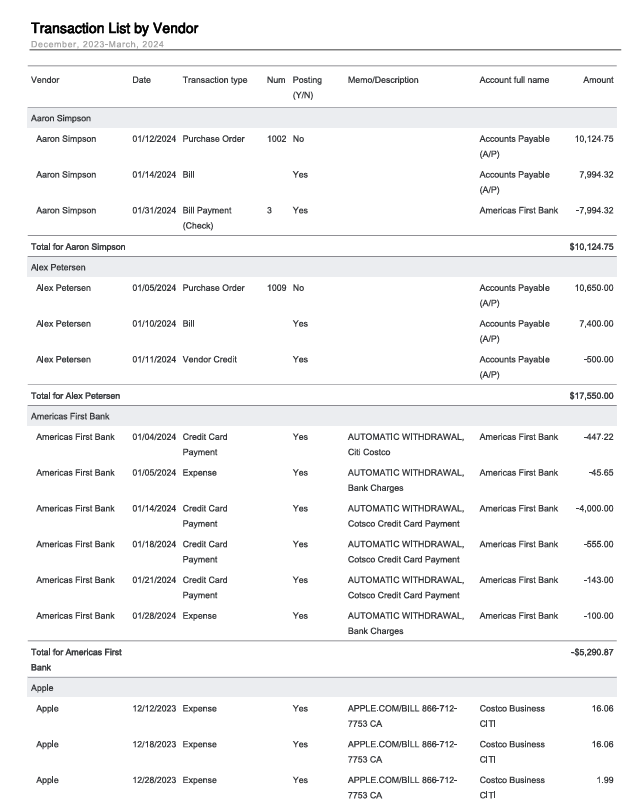Click Total for Alex Petersen amount $17,550.00

[x=591, y=396]
